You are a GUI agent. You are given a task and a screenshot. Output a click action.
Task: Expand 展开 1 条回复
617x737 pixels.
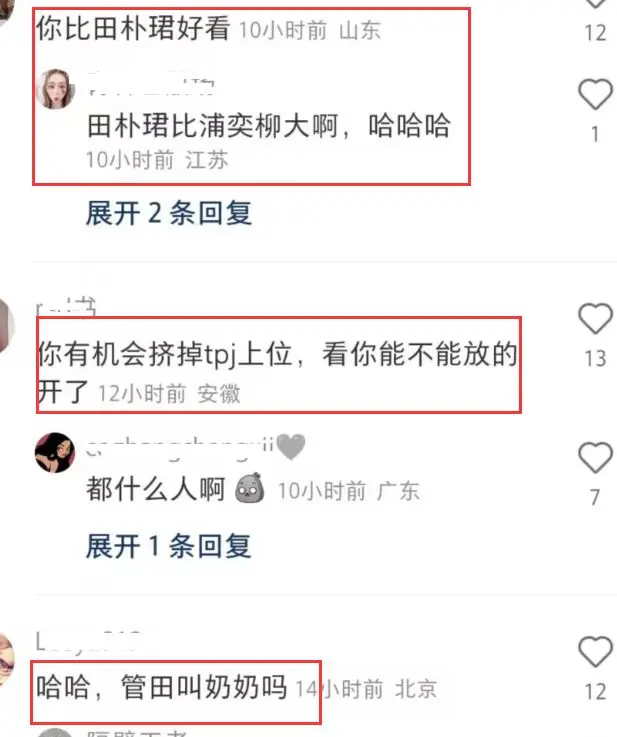pyautogui.click(x=169, y=546)
